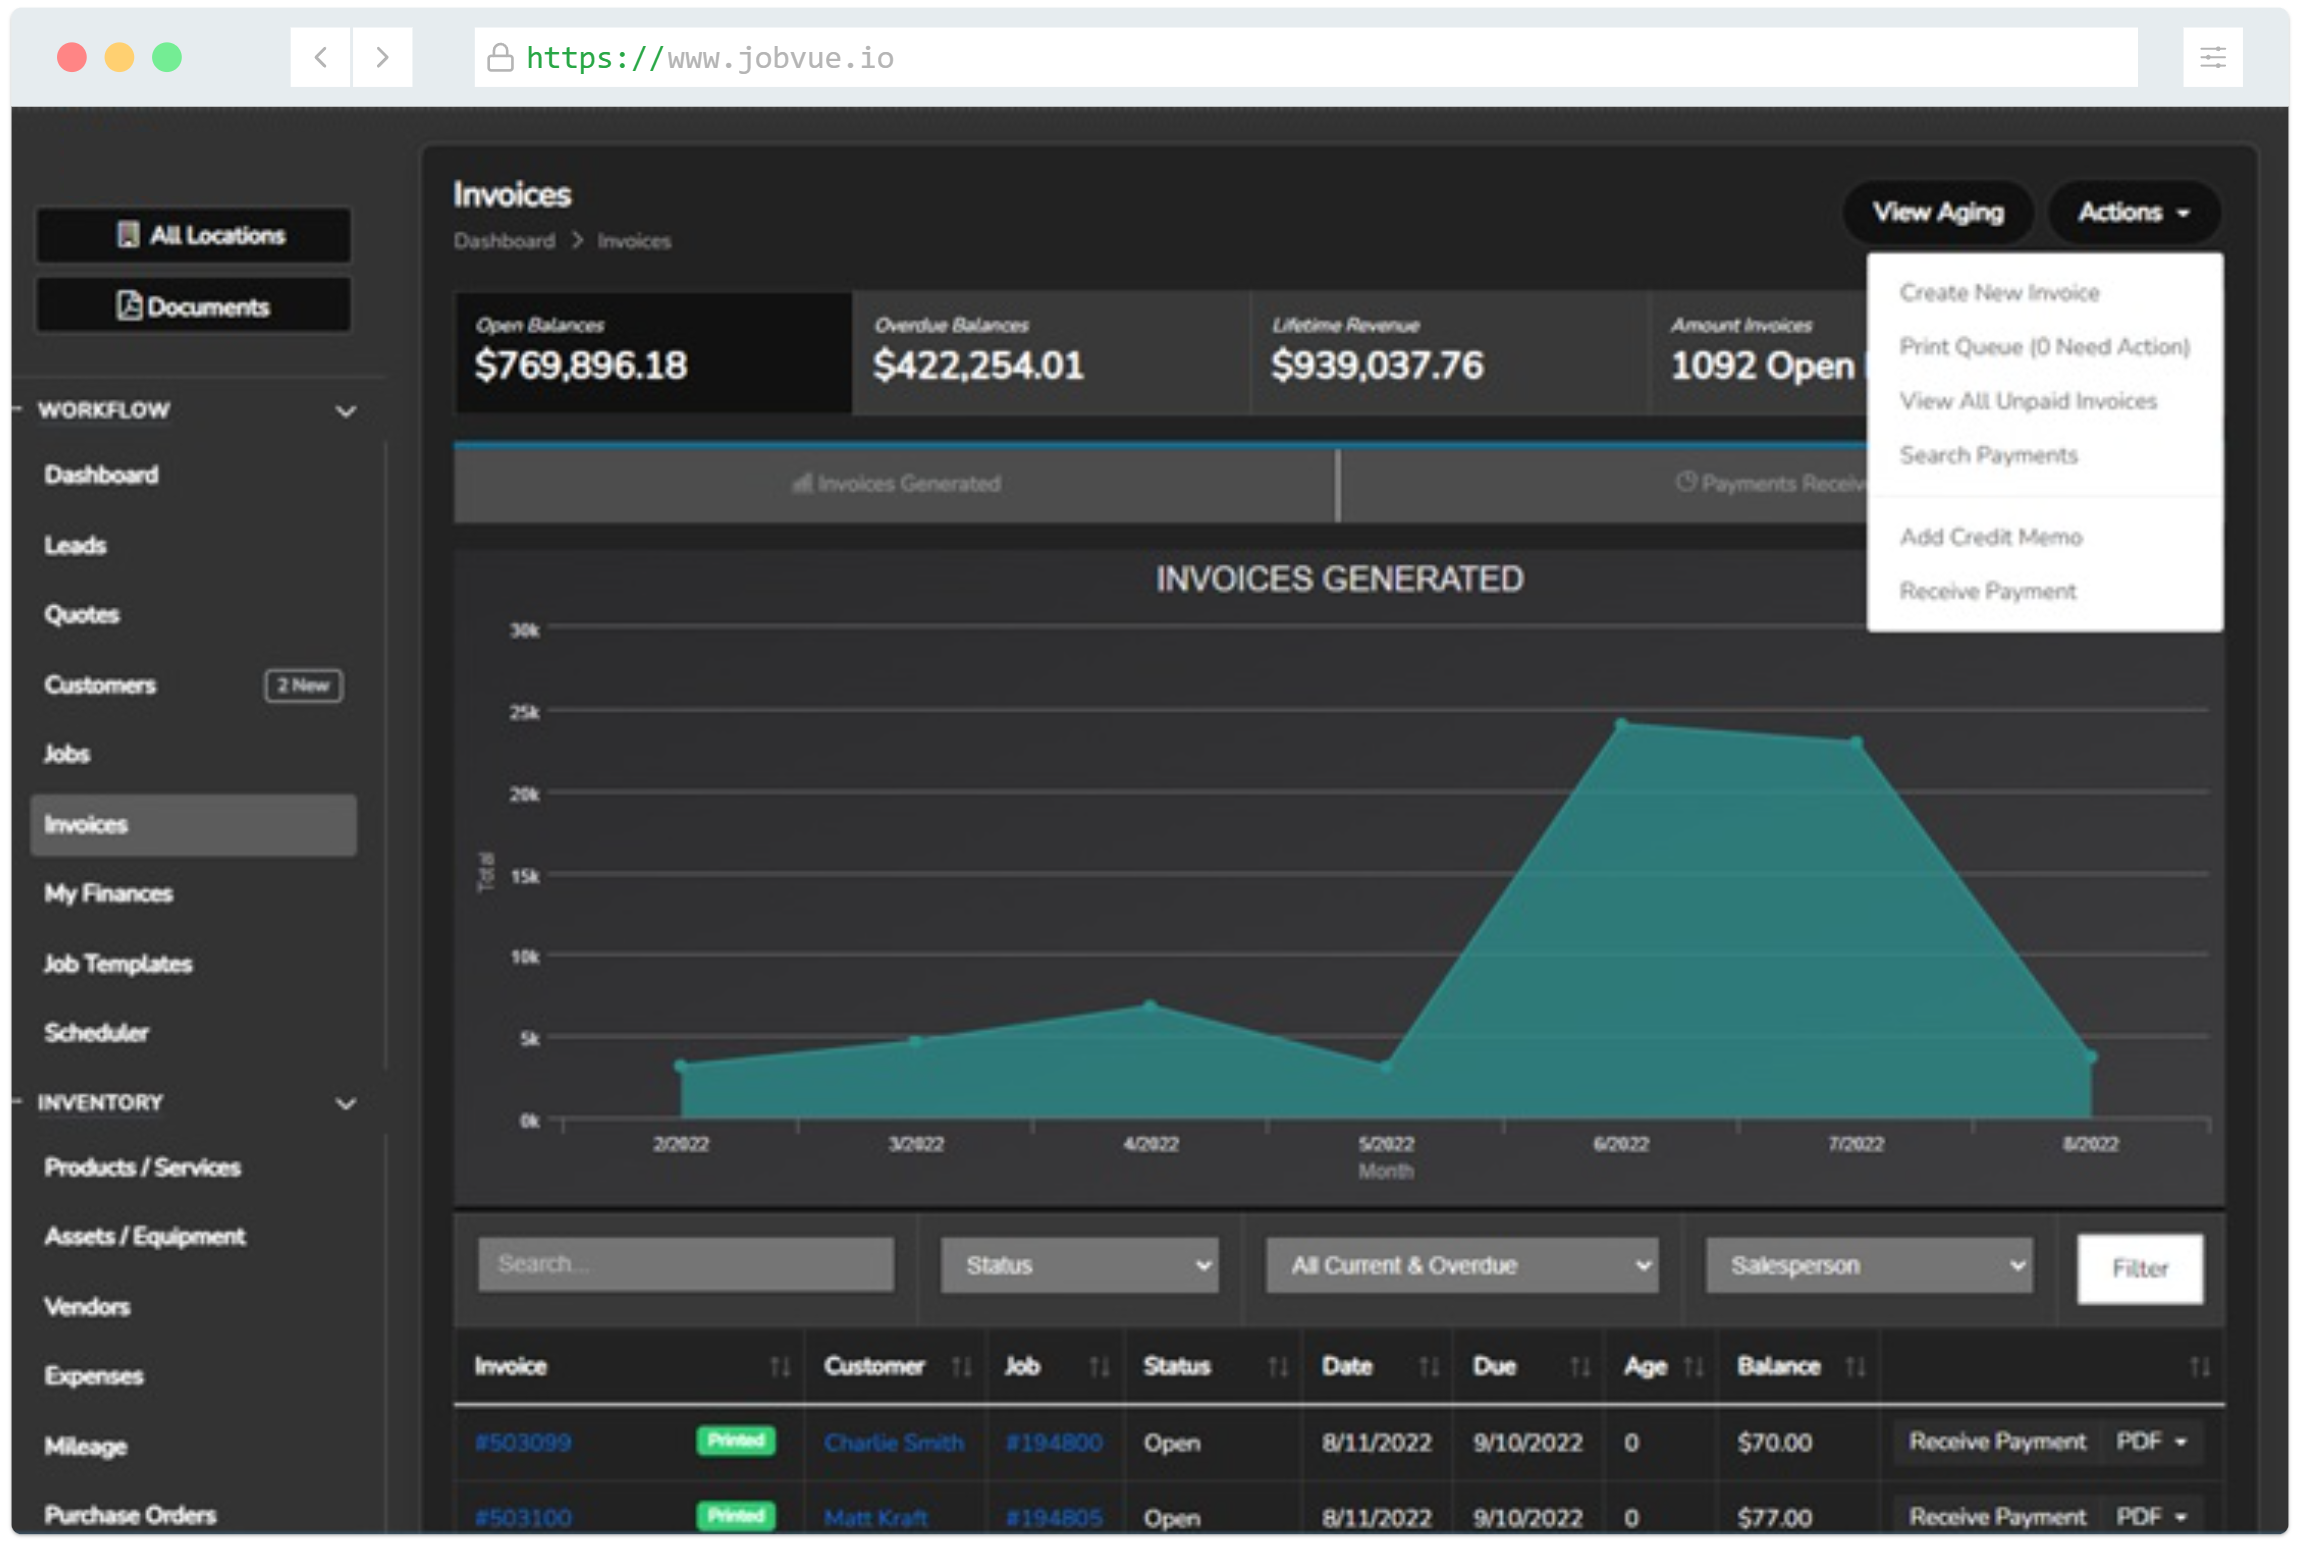Open job #194800 link

pyautogui.click(x=1054, y=1443)
